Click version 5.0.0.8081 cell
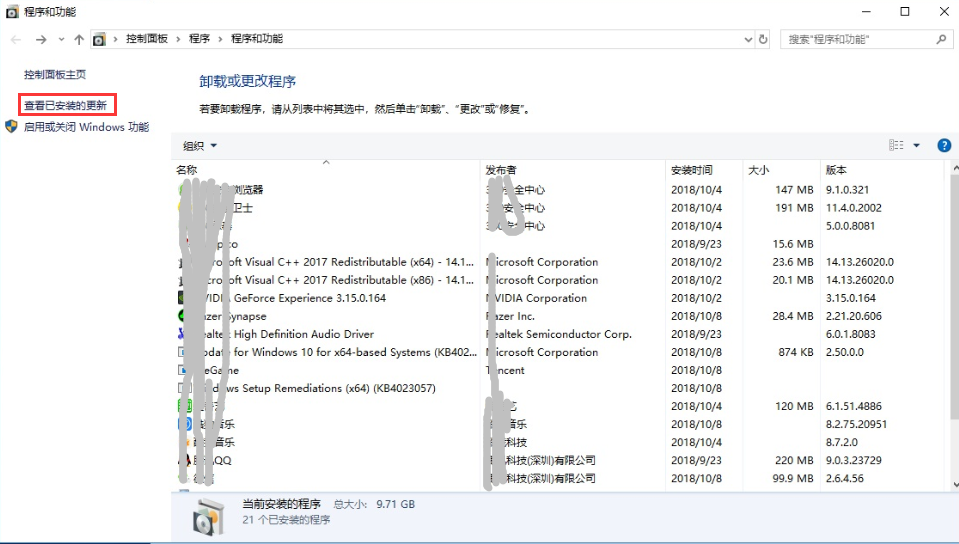The image size is (959, 544). [x=850, y=226]
